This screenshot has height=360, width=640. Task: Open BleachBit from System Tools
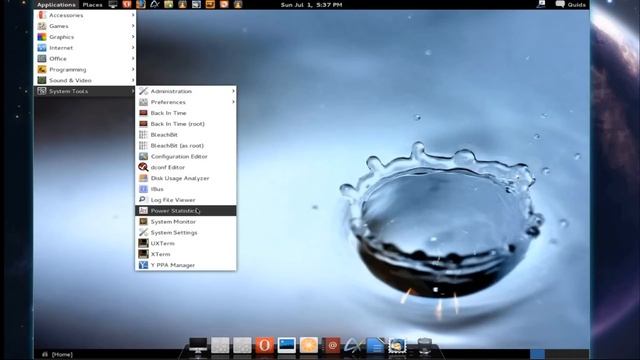pos(186,135)
